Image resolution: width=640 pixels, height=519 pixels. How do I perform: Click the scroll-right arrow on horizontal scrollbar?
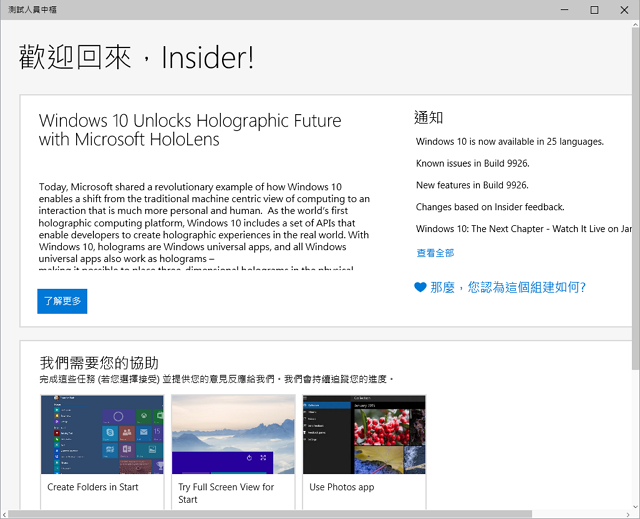tap(628, 515)
